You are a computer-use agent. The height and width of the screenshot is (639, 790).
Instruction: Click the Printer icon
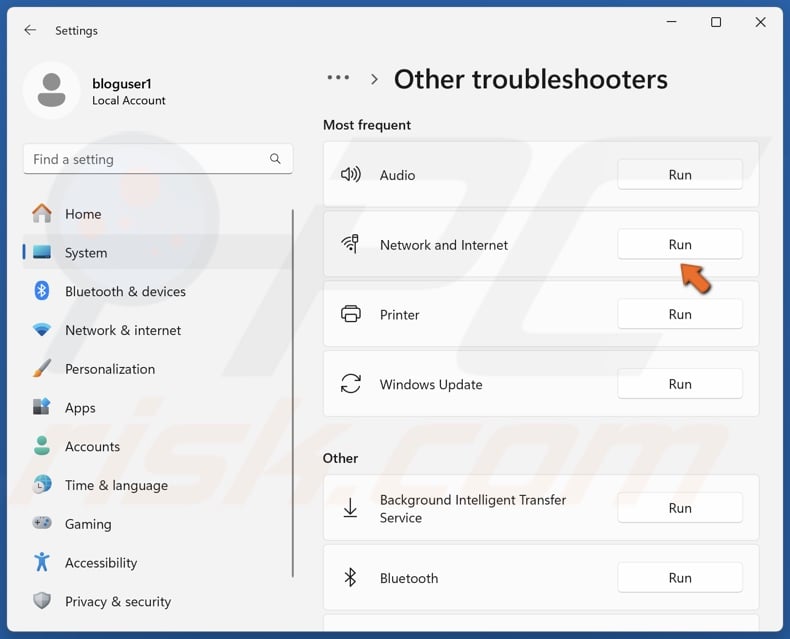pos(351,314)
